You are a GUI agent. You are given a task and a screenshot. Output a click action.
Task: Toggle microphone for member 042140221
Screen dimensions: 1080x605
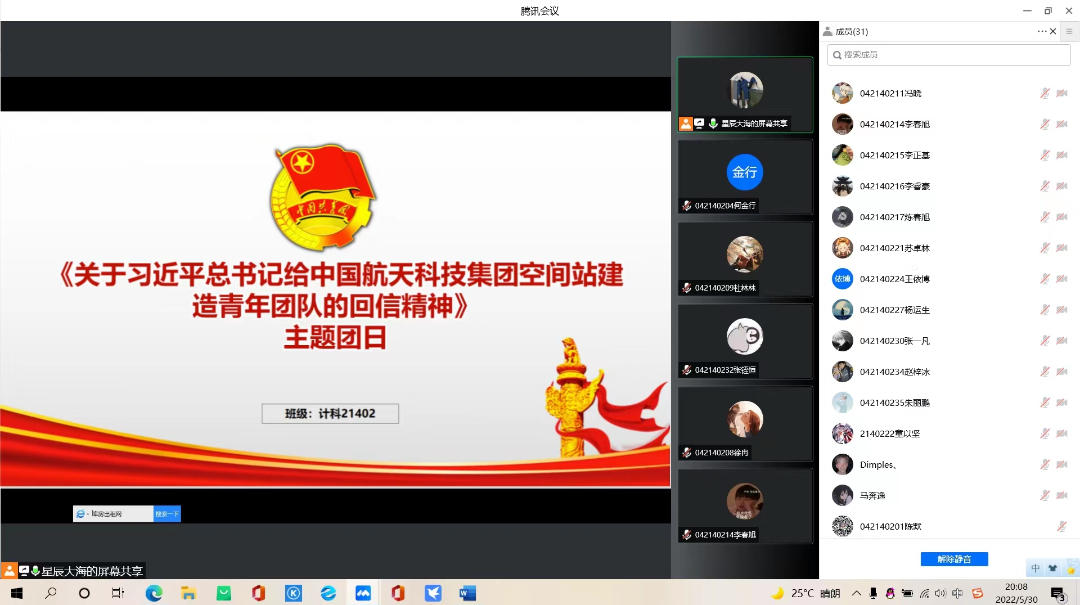click(1045, 248)
